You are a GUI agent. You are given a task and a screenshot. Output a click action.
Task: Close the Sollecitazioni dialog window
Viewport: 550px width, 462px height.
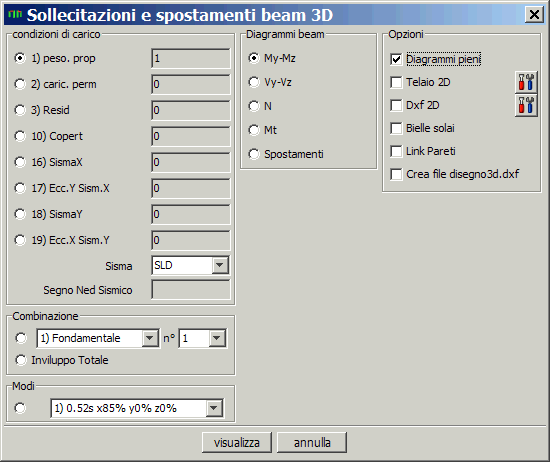click(534, 15)
